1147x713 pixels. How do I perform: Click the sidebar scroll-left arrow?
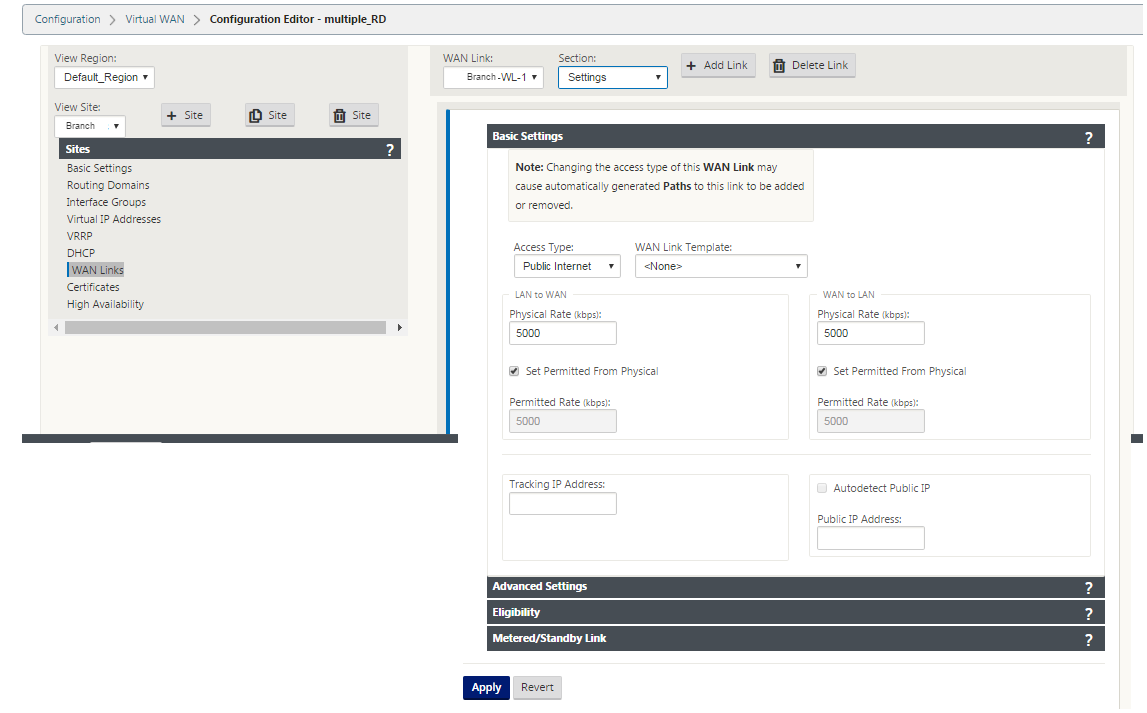tap(56, 328)
